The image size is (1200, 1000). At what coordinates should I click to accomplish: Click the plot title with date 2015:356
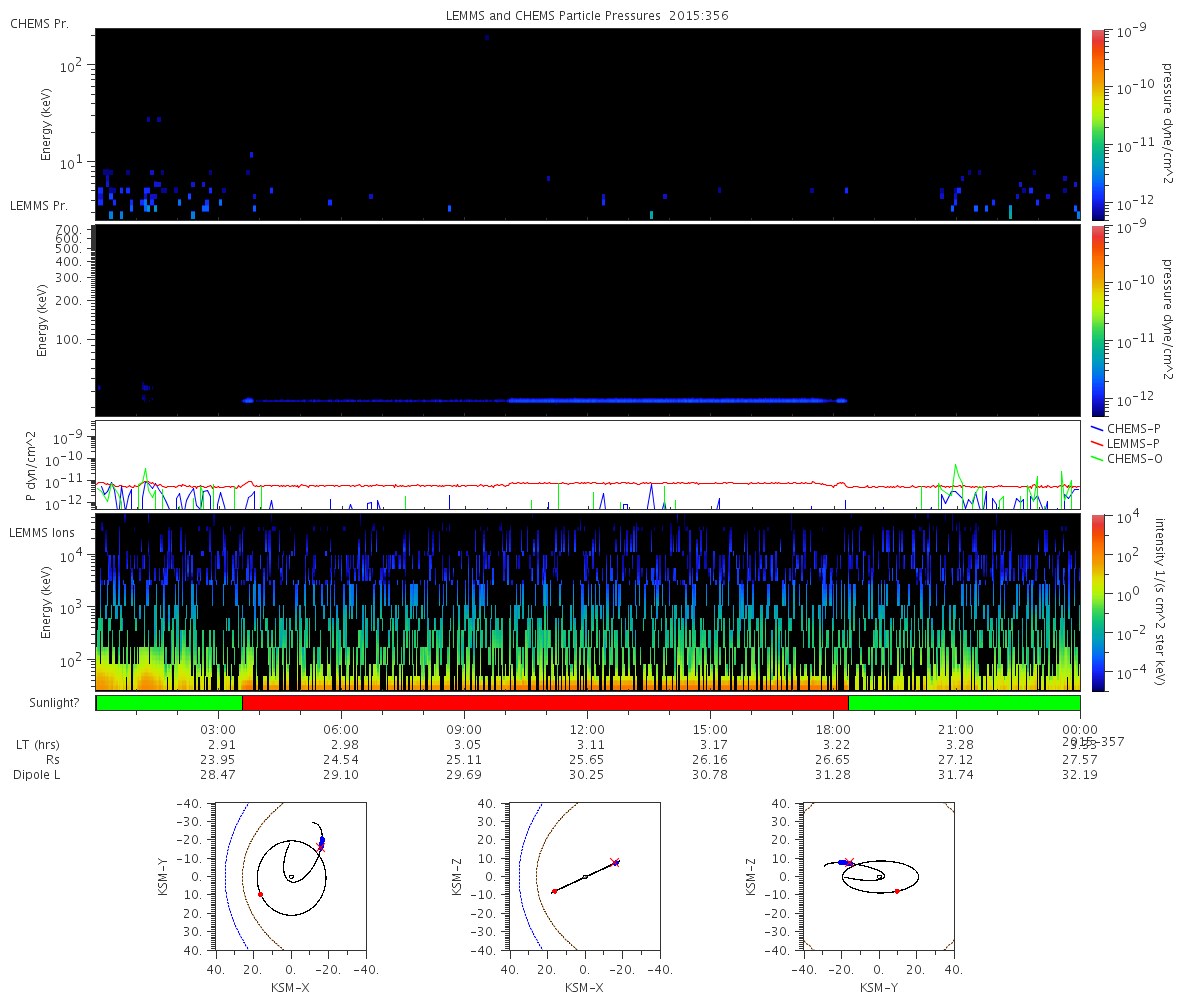point(587,17)
